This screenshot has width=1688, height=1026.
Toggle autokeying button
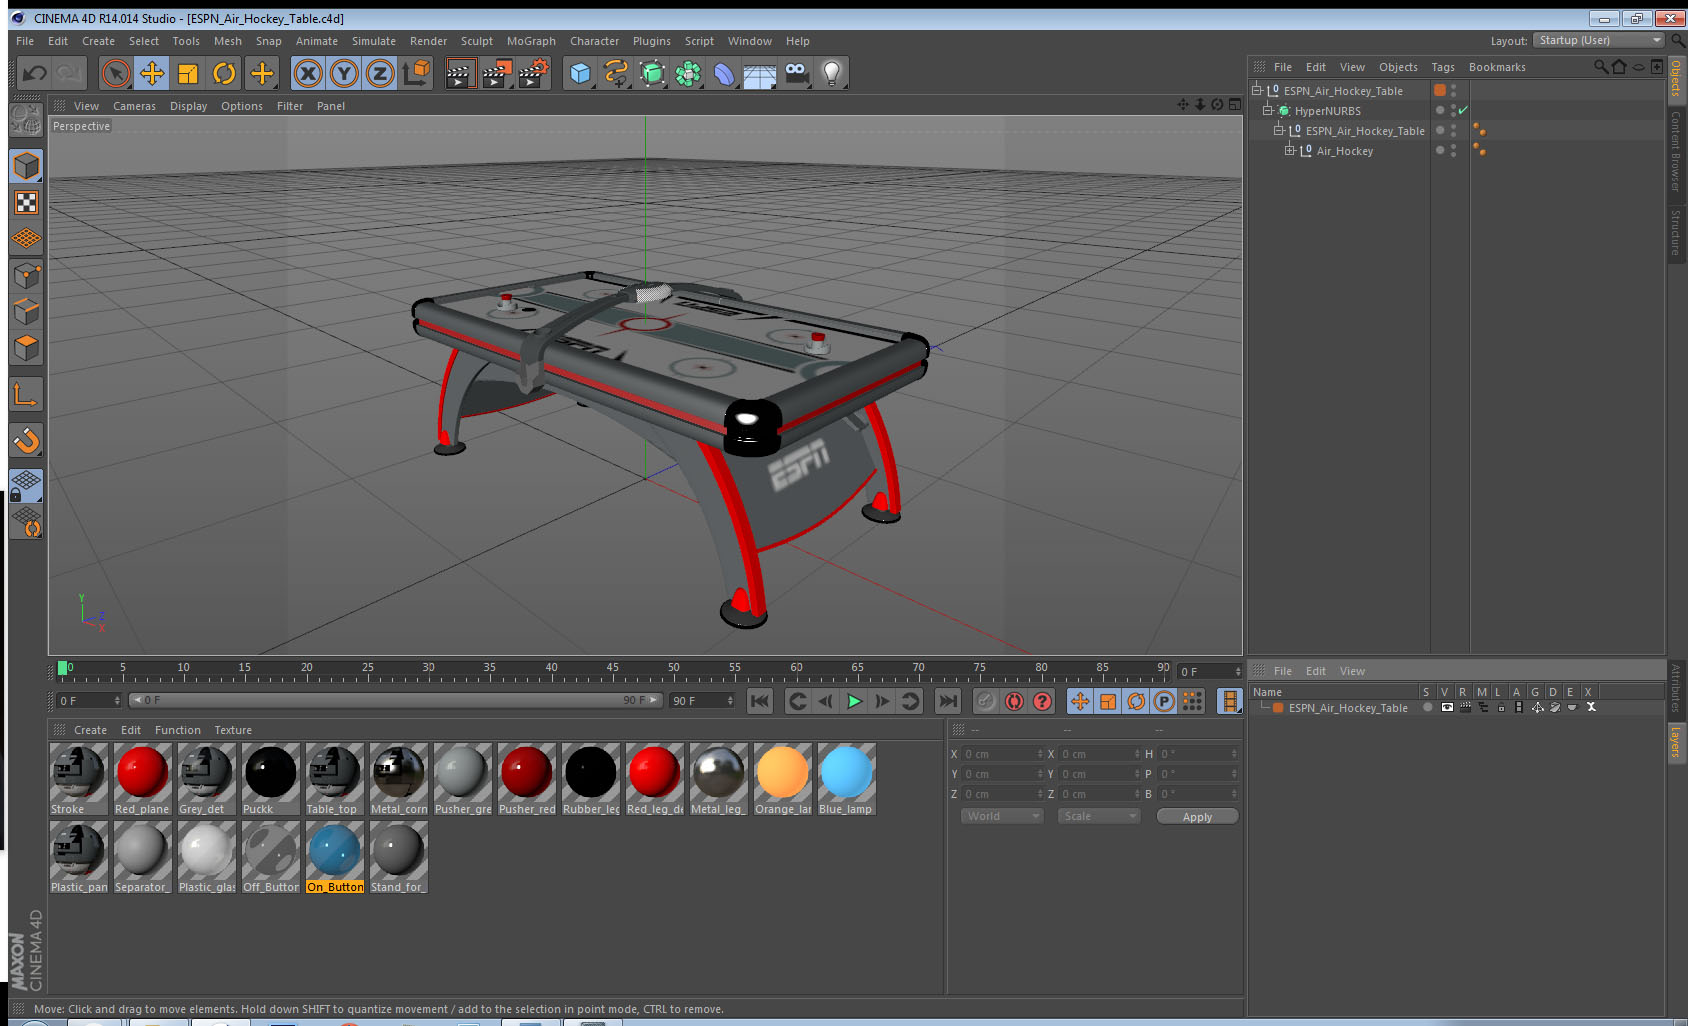click(1014, 701)
